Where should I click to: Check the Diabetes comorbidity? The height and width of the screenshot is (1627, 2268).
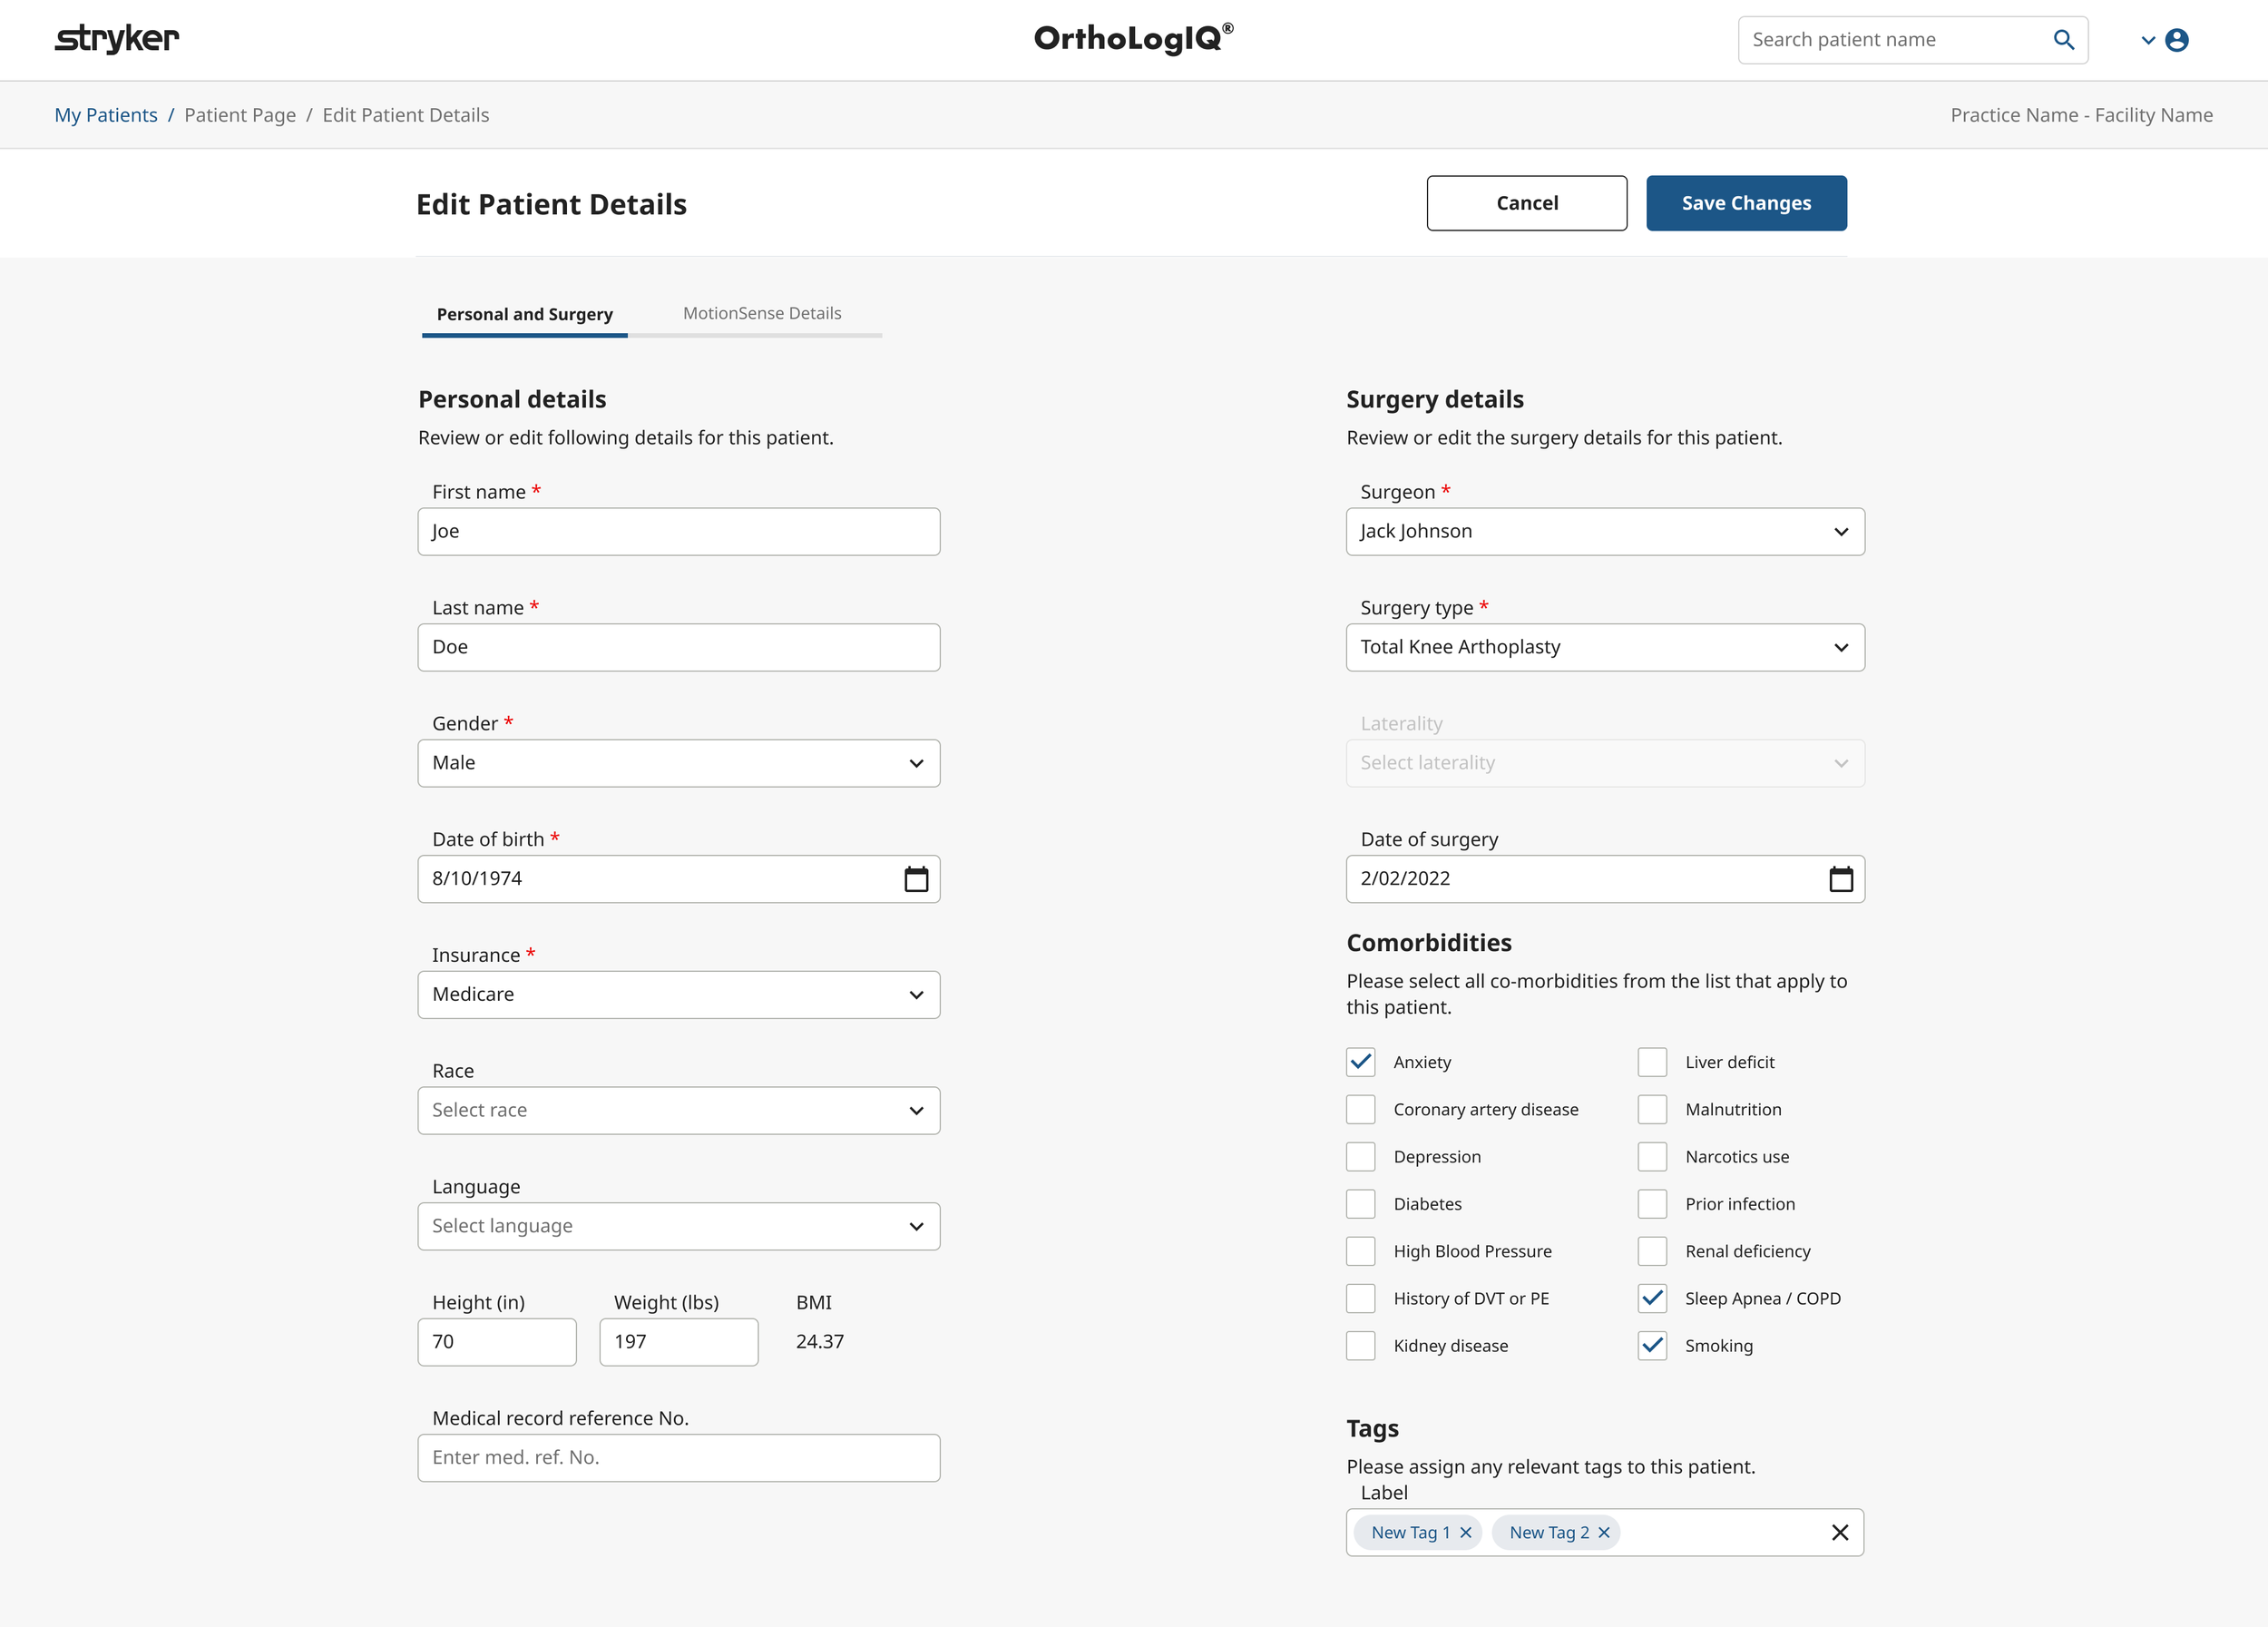(x=1360, y=1204)
